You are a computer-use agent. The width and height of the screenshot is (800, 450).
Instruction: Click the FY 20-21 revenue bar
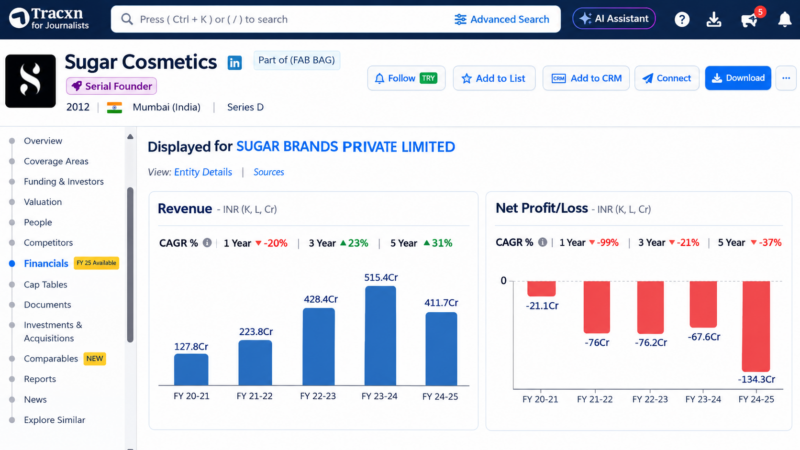click(191, 369)
